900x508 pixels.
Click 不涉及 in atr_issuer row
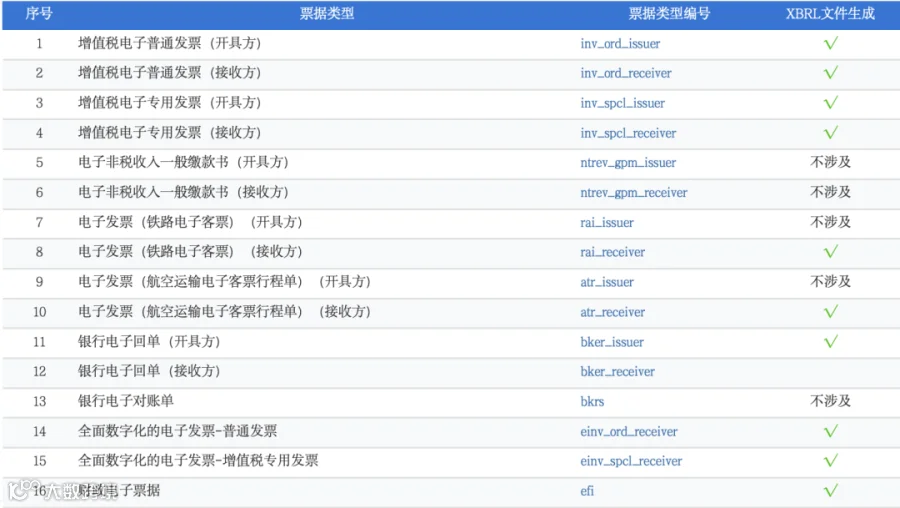(x=830, y=282)
